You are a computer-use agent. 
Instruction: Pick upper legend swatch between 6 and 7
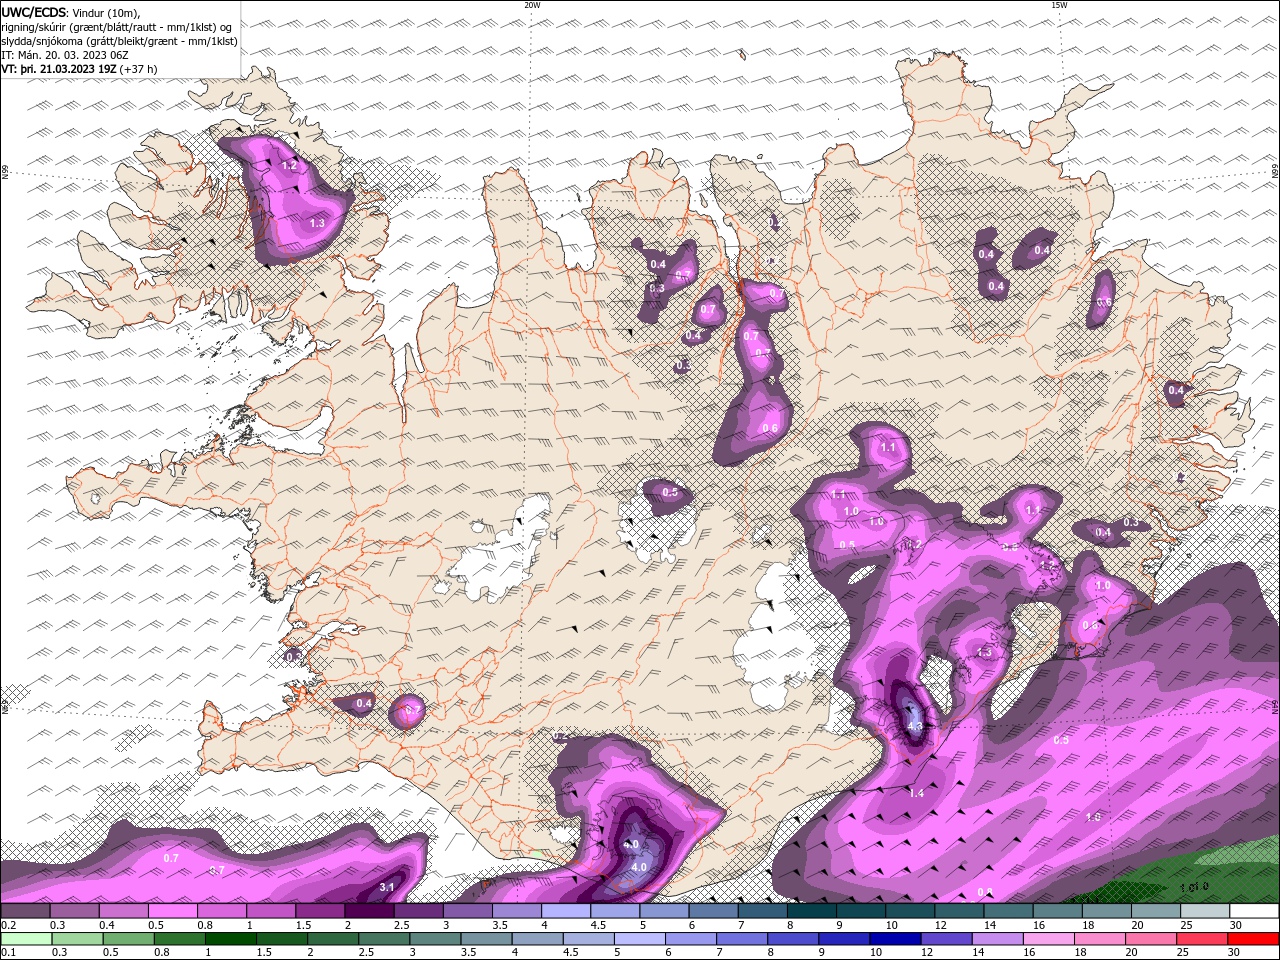[714, 911]
